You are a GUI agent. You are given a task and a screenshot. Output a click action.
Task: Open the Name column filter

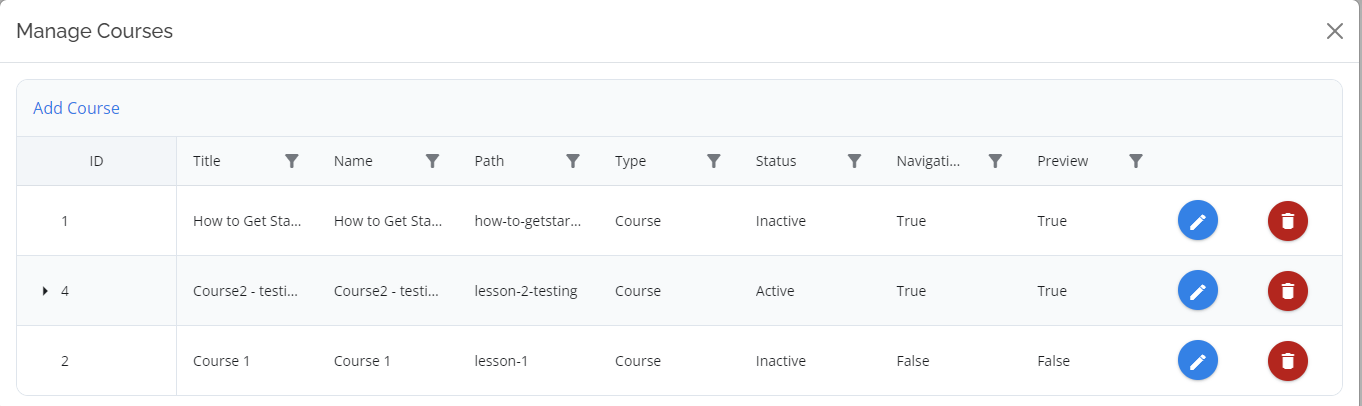click(433, 161)
